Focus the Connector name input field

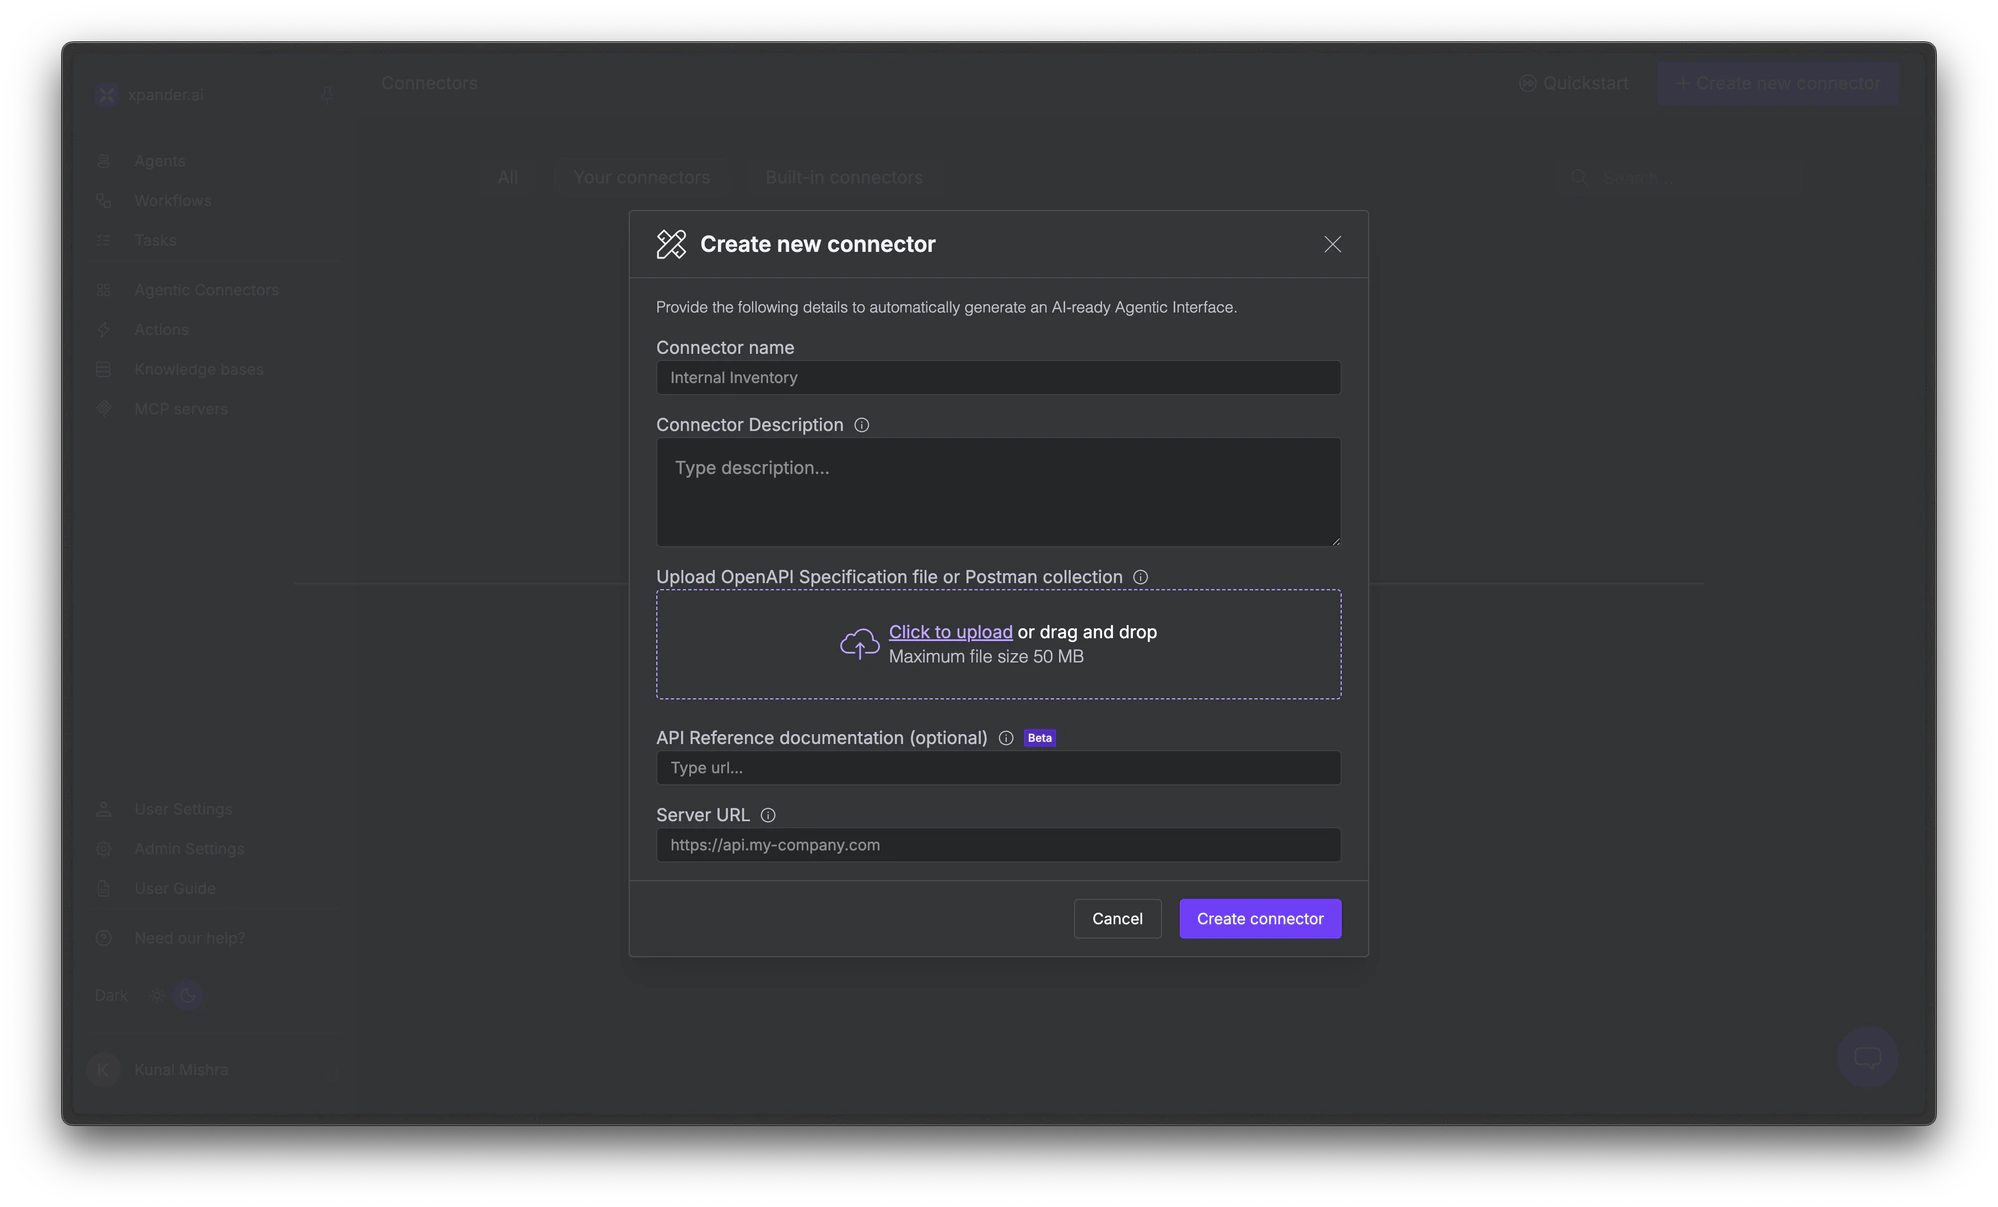point(997,377)
